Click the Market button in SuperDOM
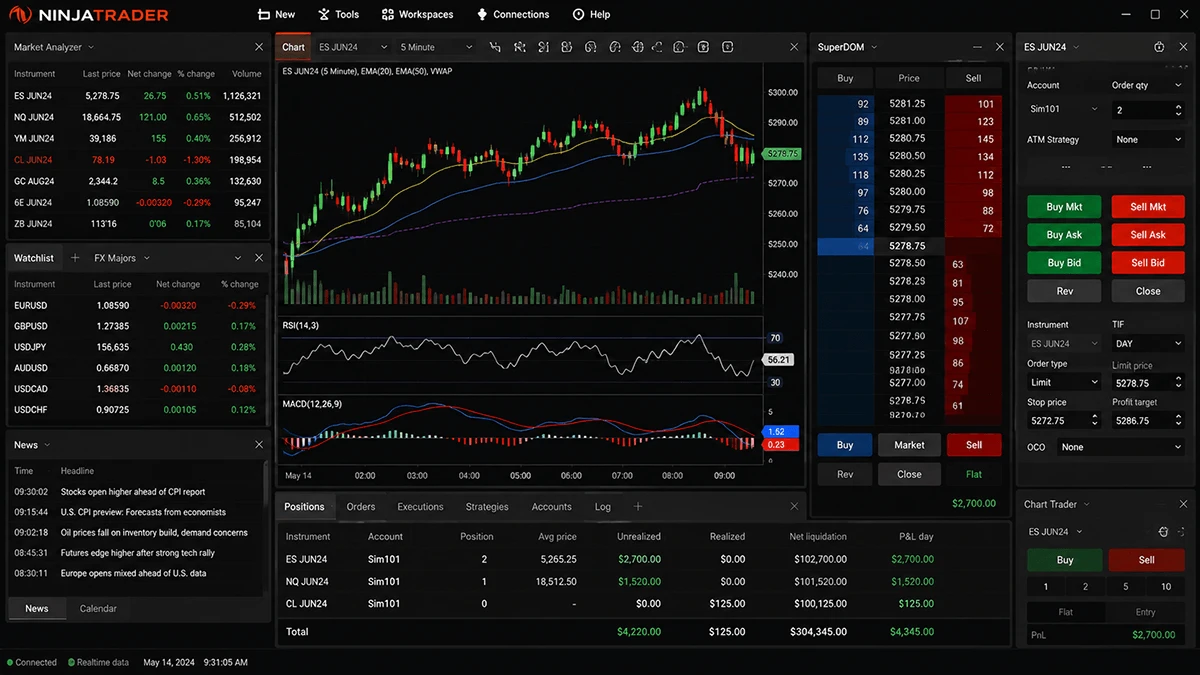The image size is (1200, 675). pyautogui.click(x=909, y=445)
